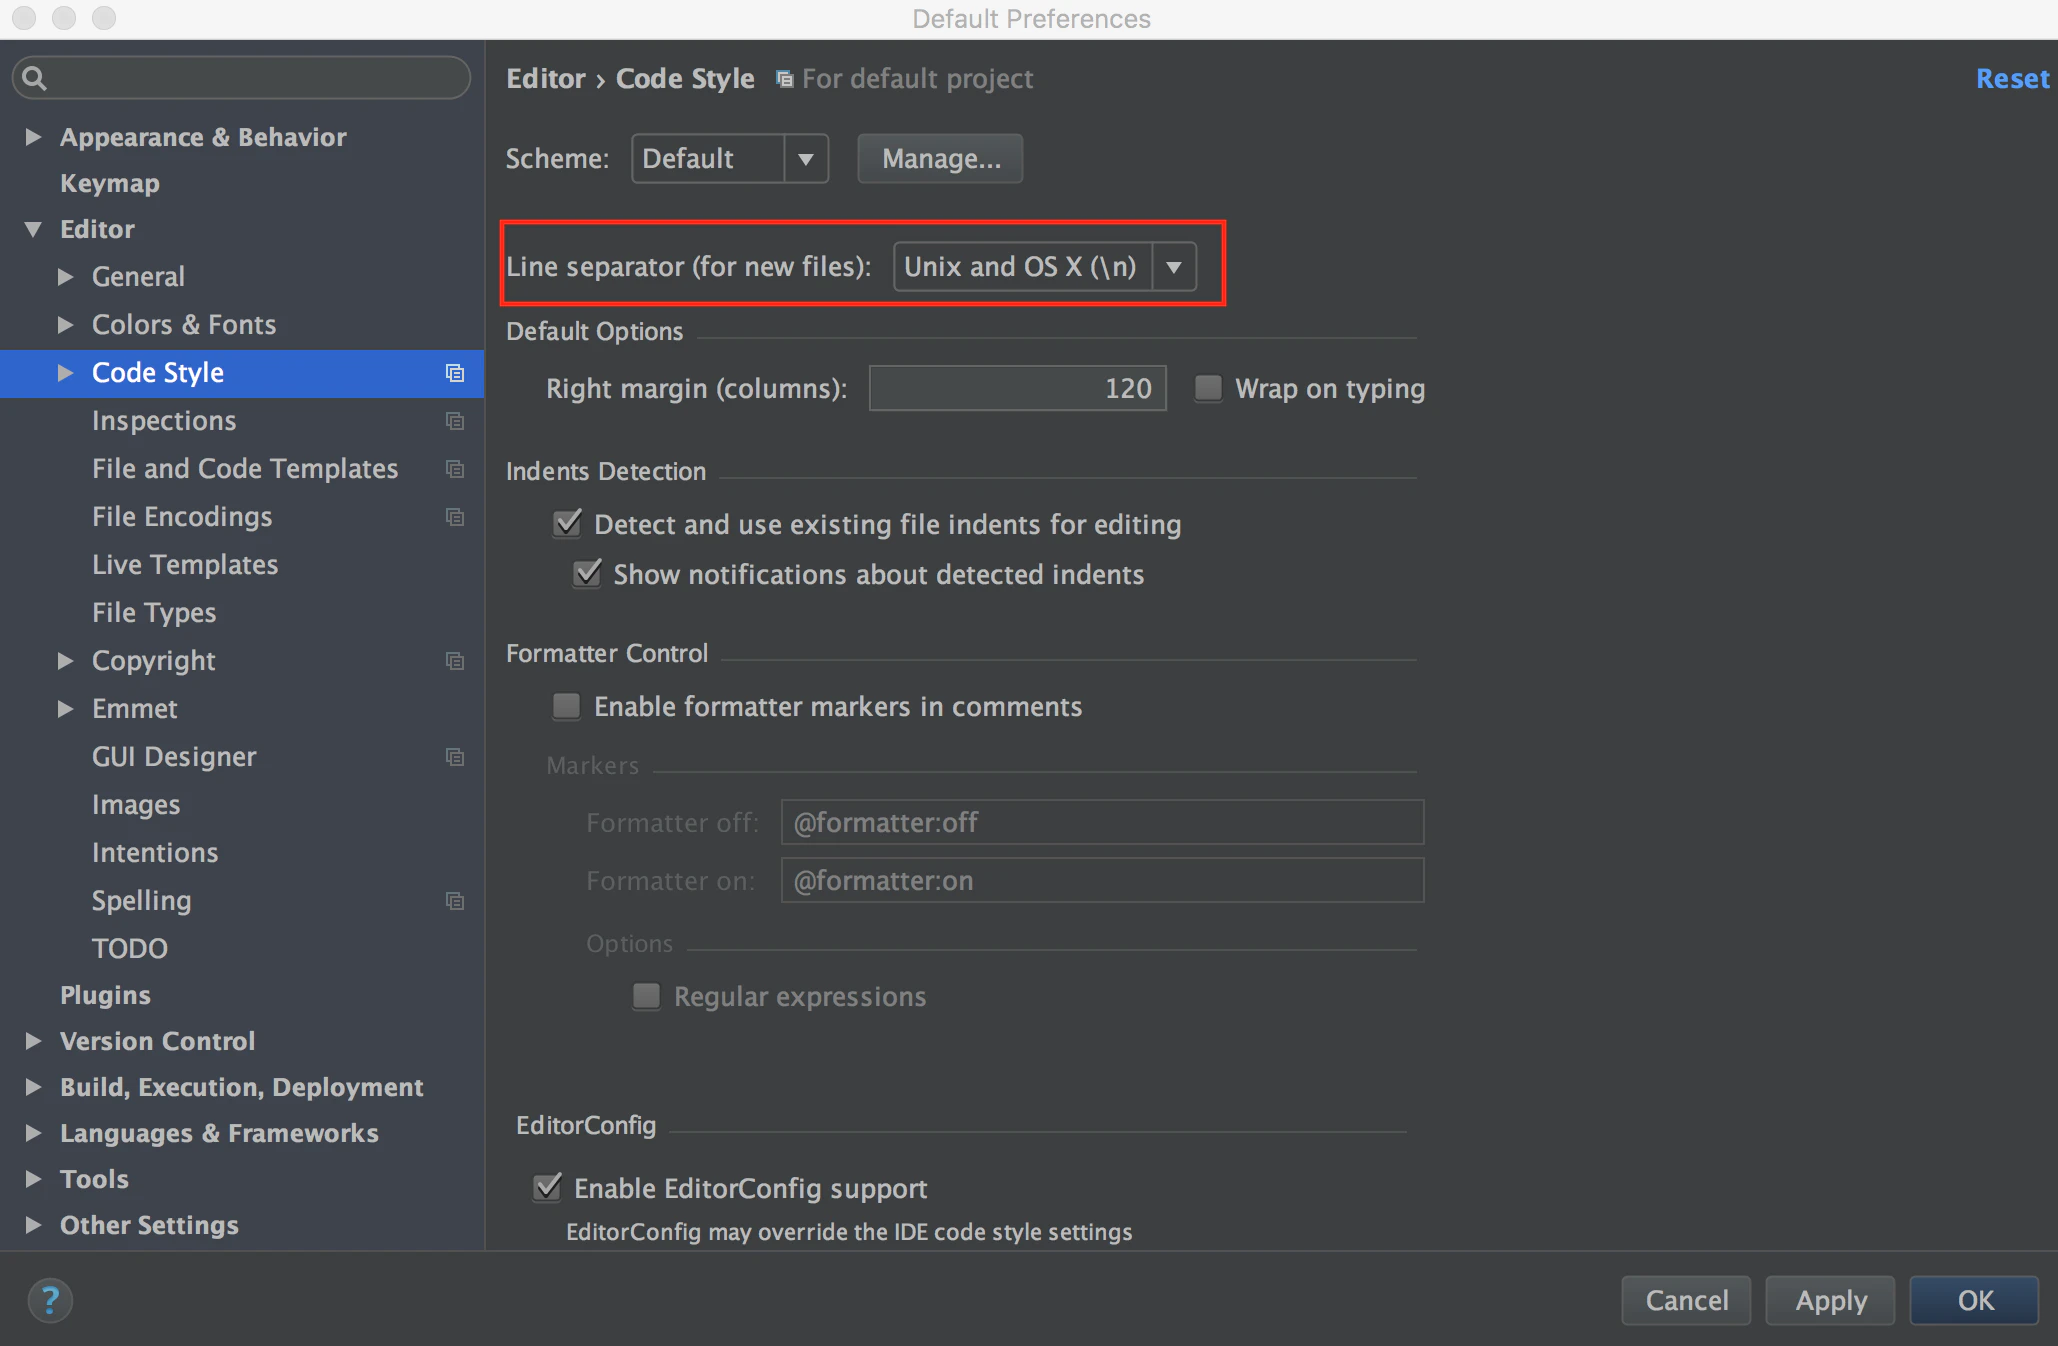Image resolution: width=2058 pixels, height=1346 pixels.
Task: Click project-level icon beside Code Style row
Action: click(454, 373)
